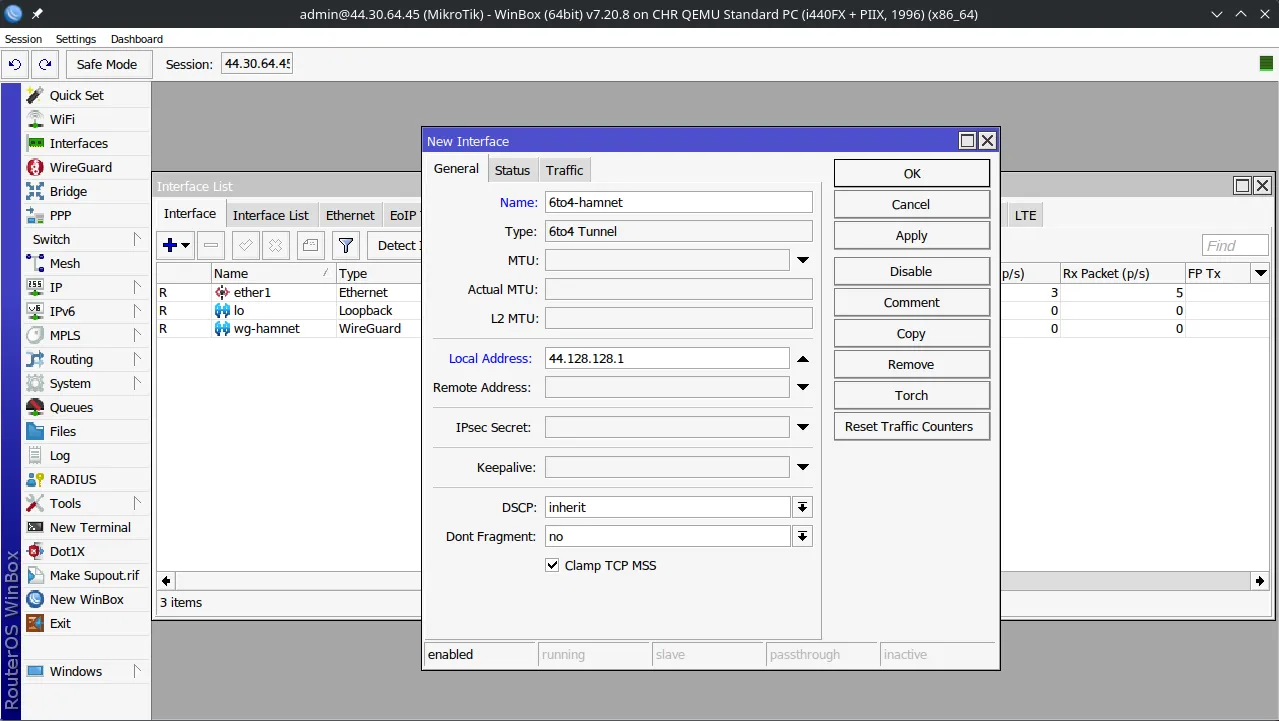Select the wg-hamnet interface row

[266, 328]
